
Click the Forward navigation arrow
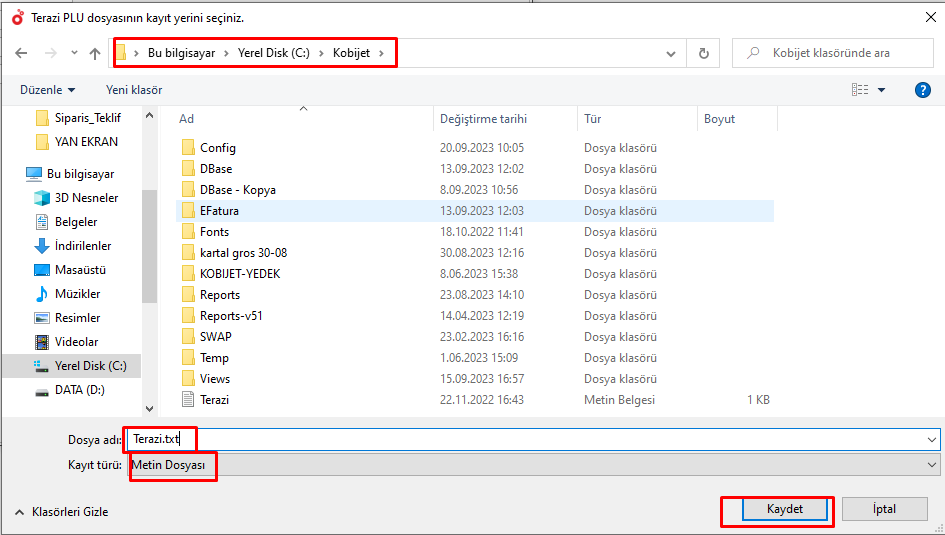pyautogui.click(x=51, y=53)
